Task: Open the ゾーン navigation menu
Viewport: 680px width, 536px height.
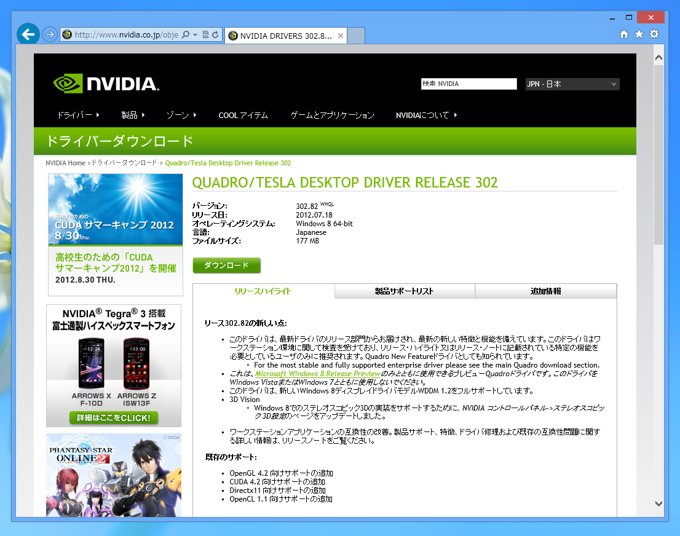Action: pyautogui.click(x=181, y=115)
